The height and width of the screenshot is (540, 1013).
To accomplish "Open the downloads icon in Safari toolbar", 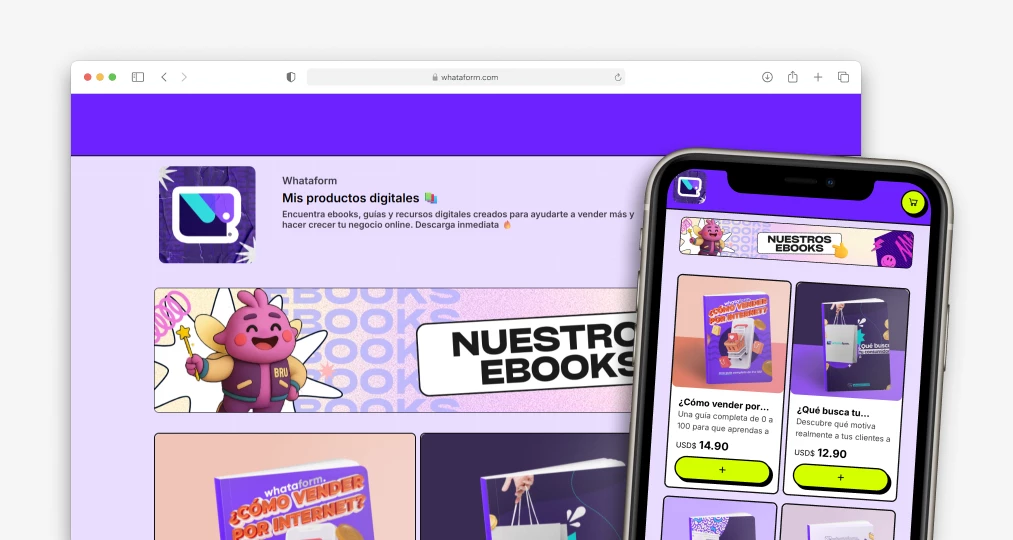I will (x=767, y=77).
